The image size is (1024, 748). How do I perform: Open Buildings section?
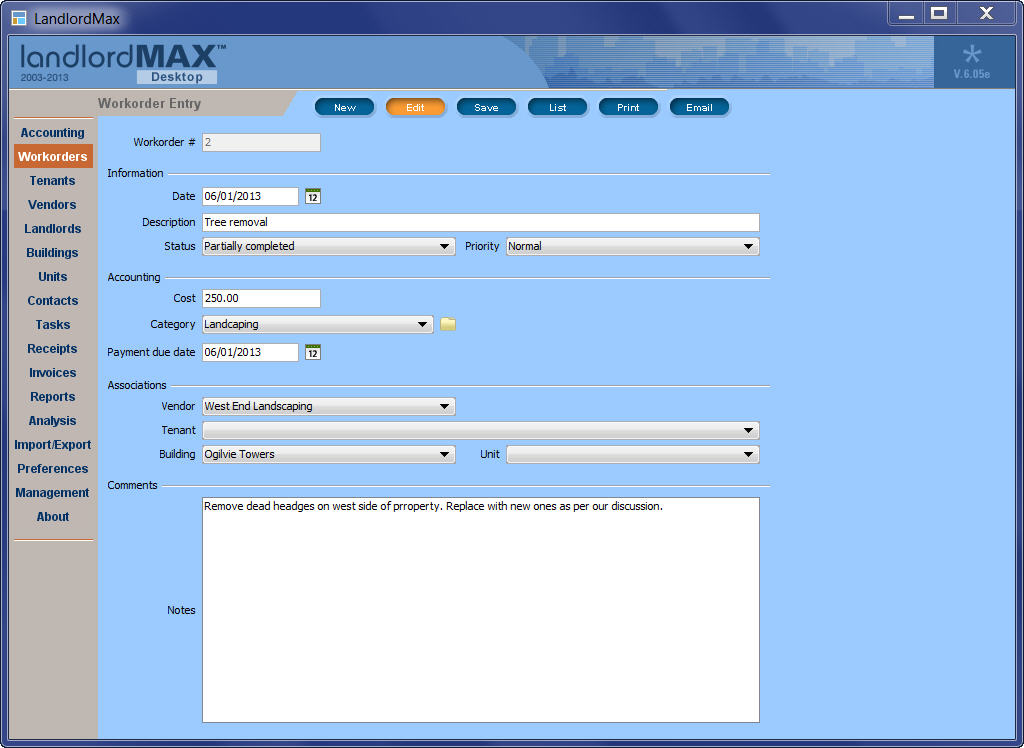(x=52, y=253)
